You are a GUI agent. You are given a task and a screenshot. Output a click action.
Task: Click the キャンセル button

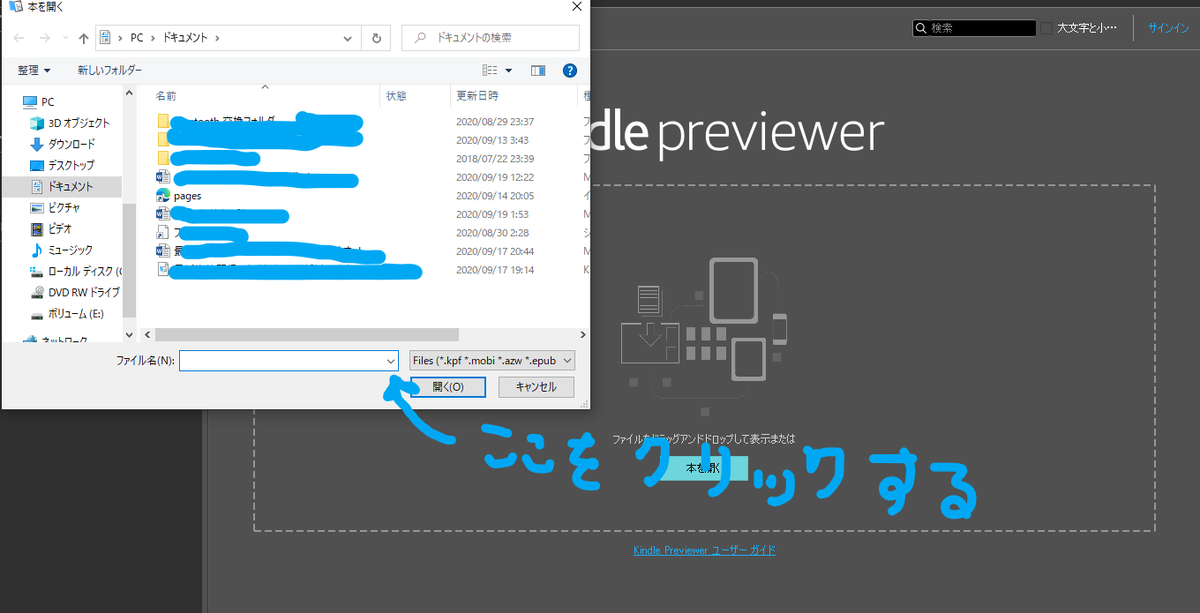tap(535, 387)
